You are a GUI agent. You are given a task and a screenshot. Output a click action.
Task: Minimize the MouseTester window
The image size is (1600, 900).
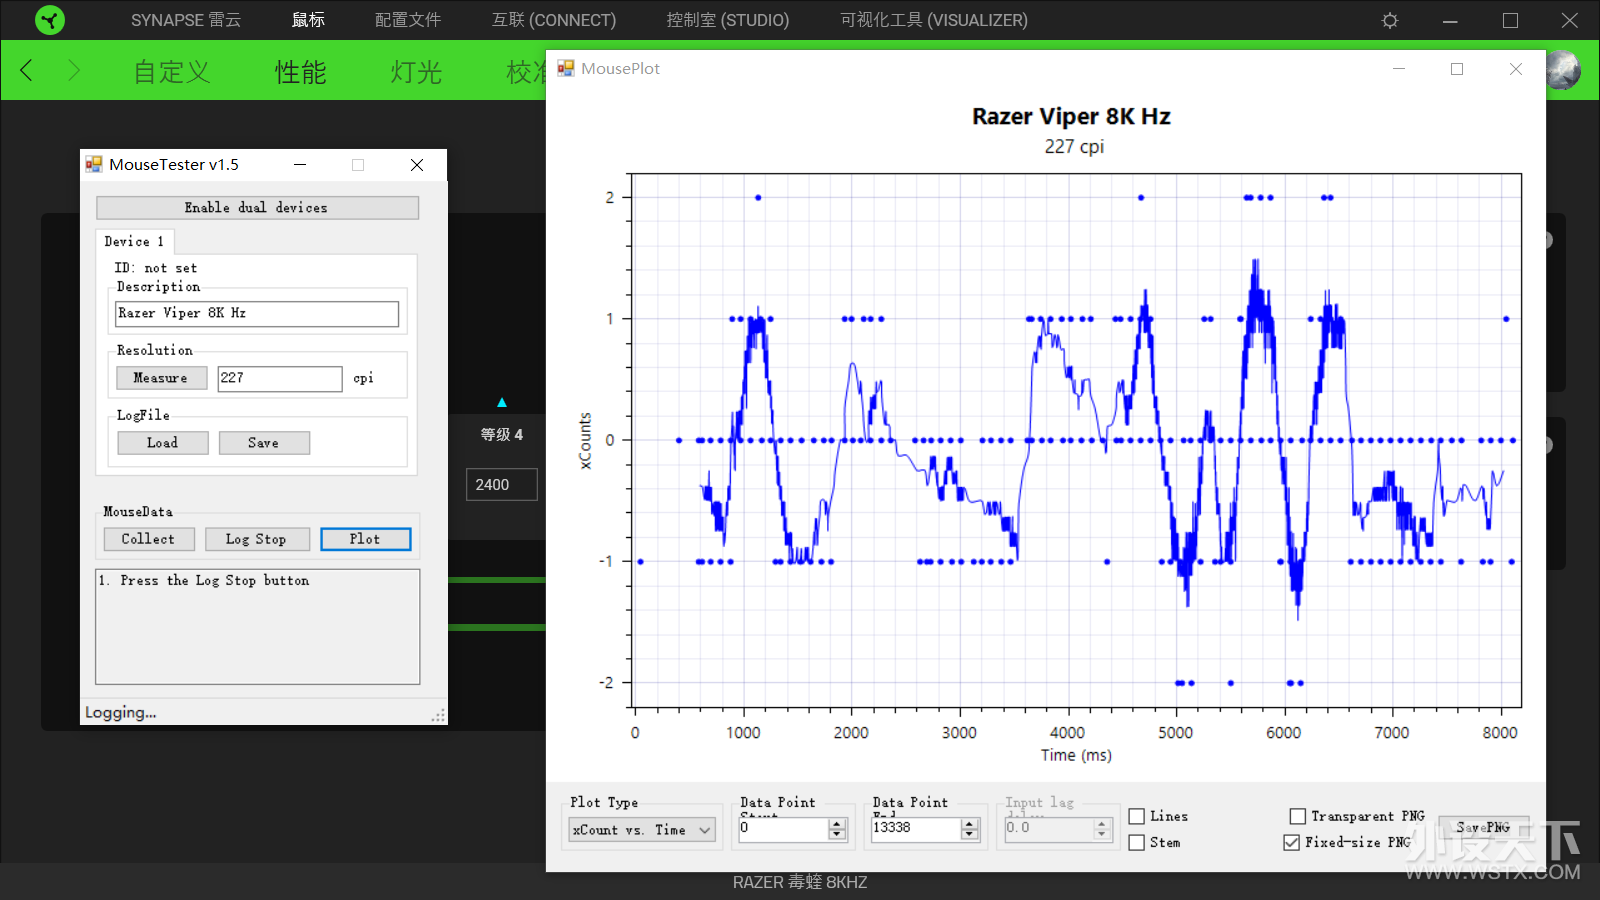[x=300, y=164]
